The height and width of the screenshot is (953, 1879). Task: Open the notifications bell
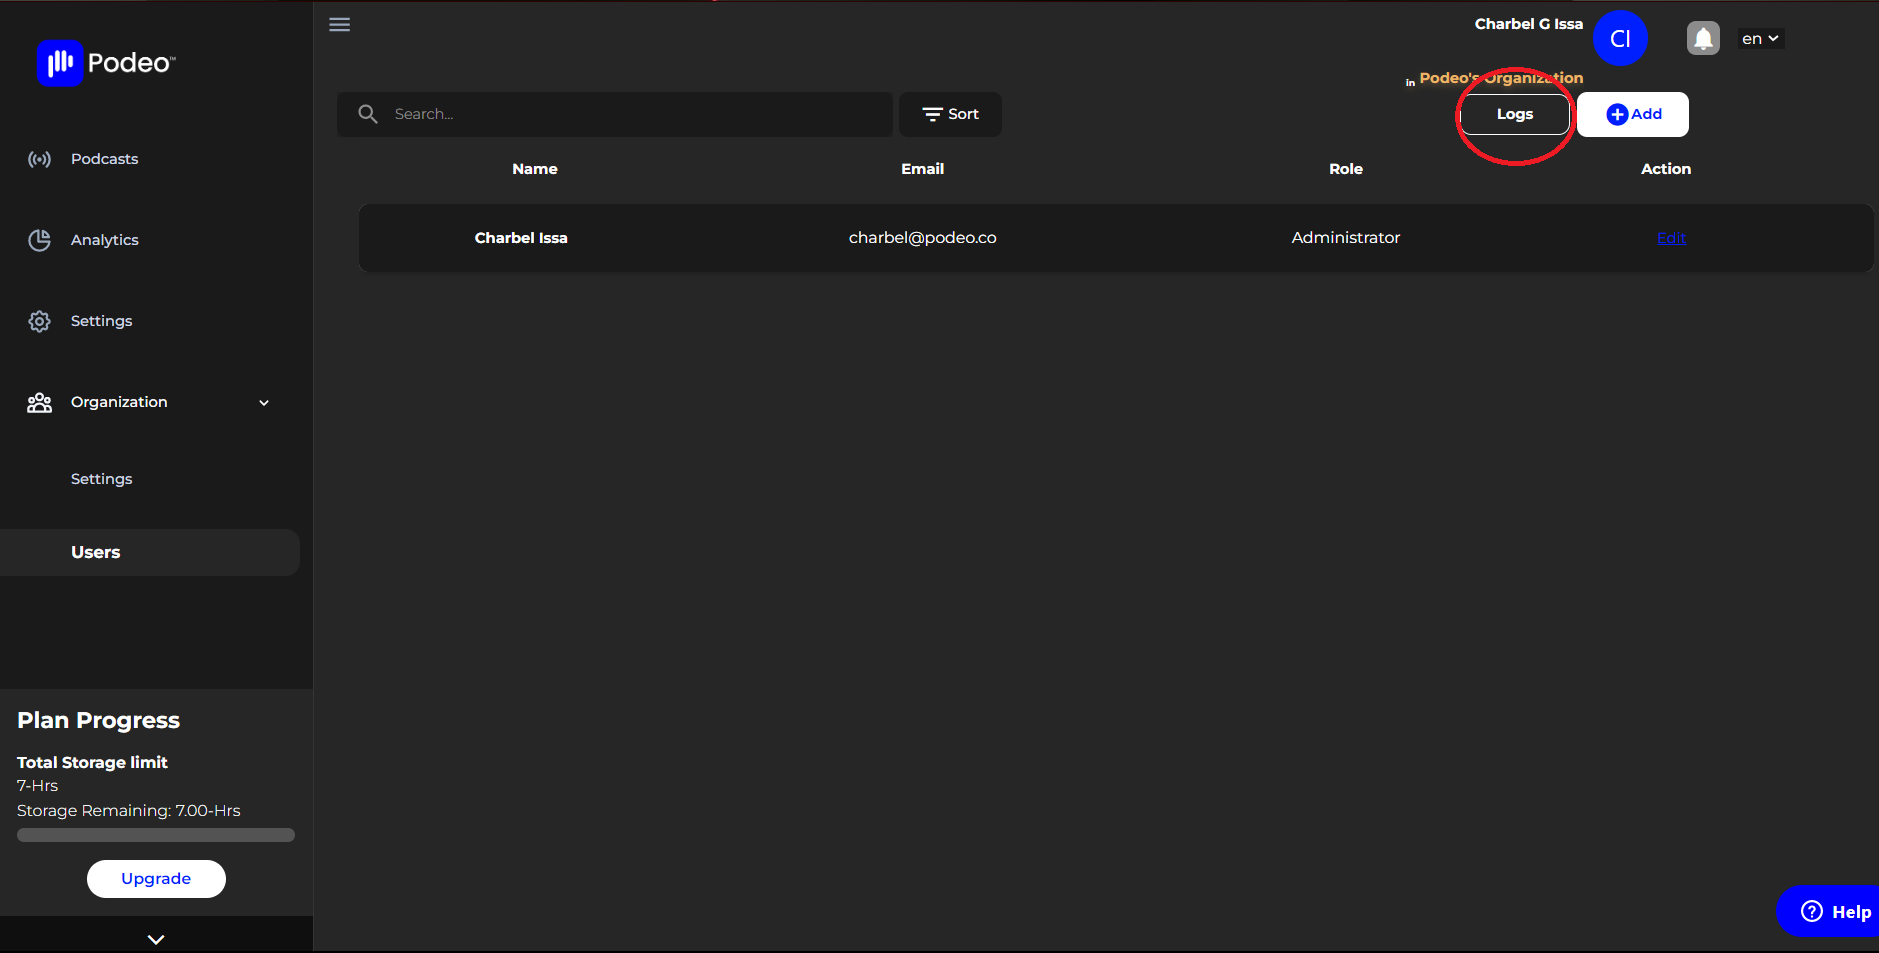[x=1703, y=39]
